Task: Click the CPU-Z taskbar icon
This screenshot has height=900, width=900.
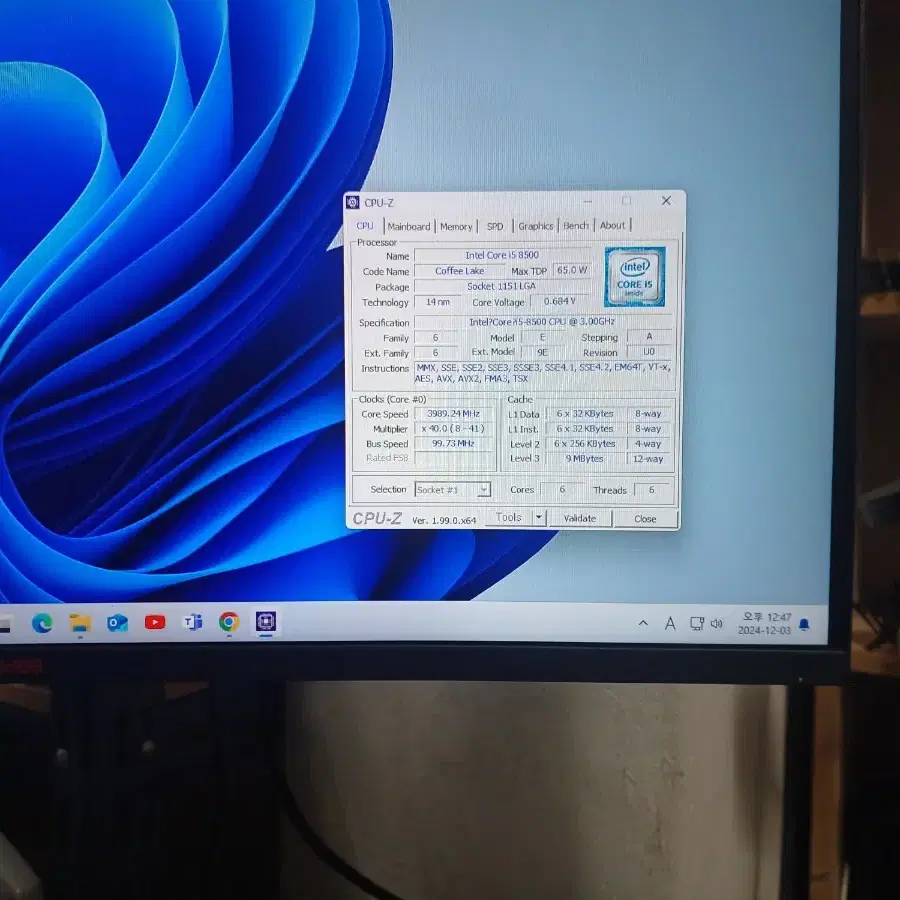Action: point(266,621)
